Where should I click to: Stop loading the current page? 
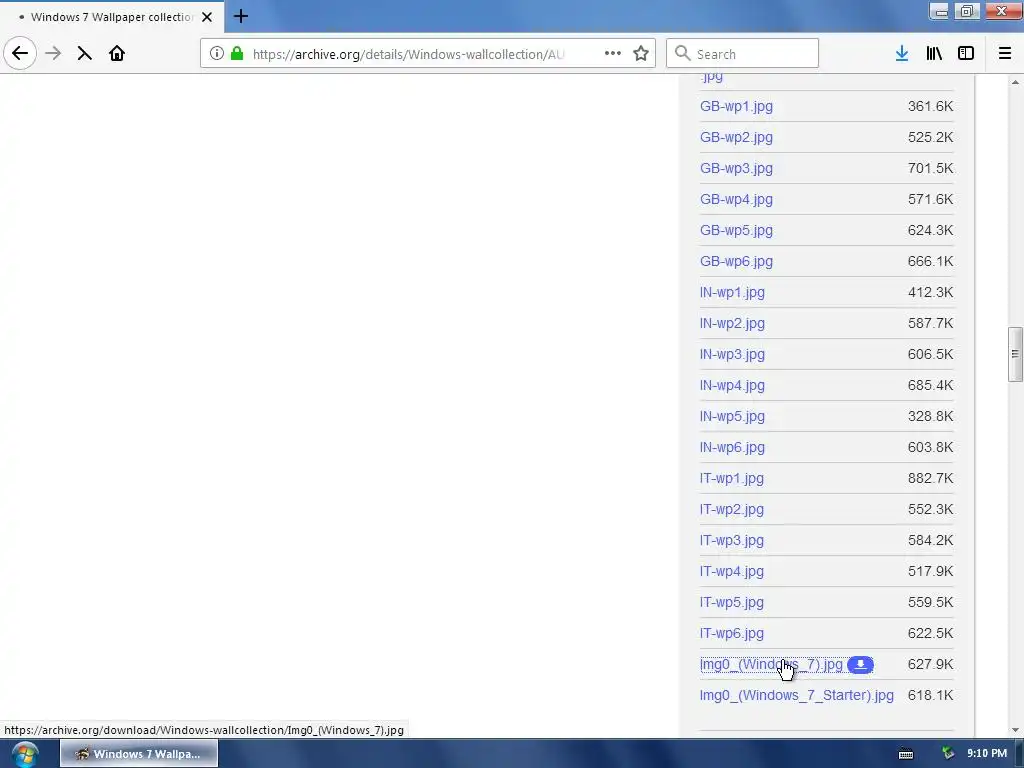coord(84,54)
